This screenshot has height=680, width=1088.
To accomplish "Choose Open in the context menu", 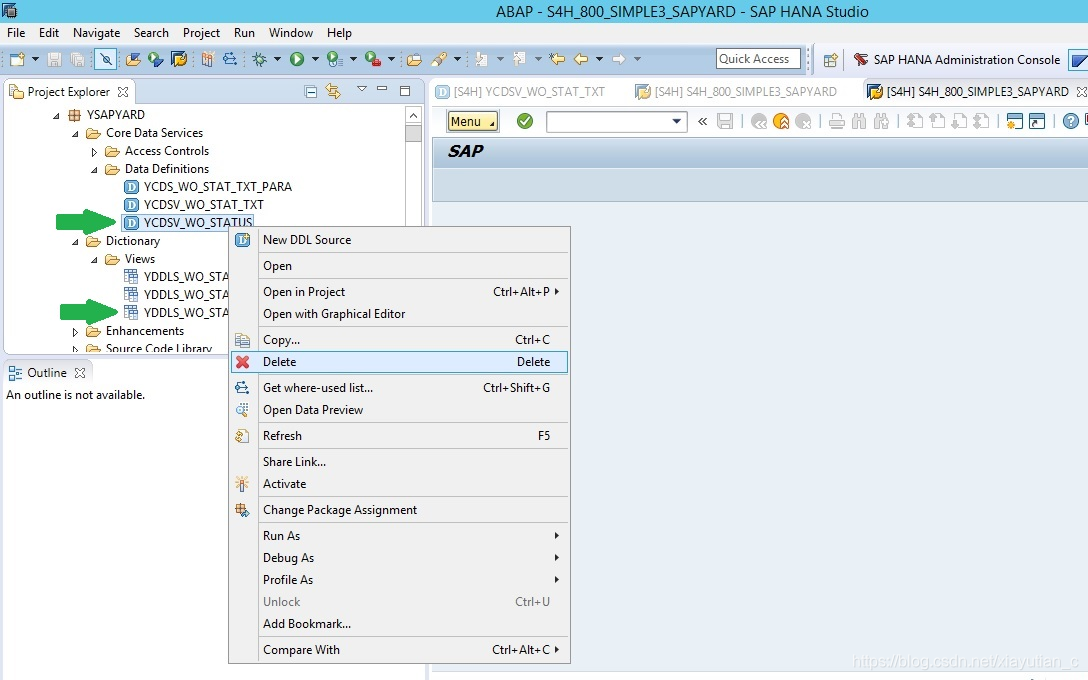I will pyautogui.click(x=400, y=266).
